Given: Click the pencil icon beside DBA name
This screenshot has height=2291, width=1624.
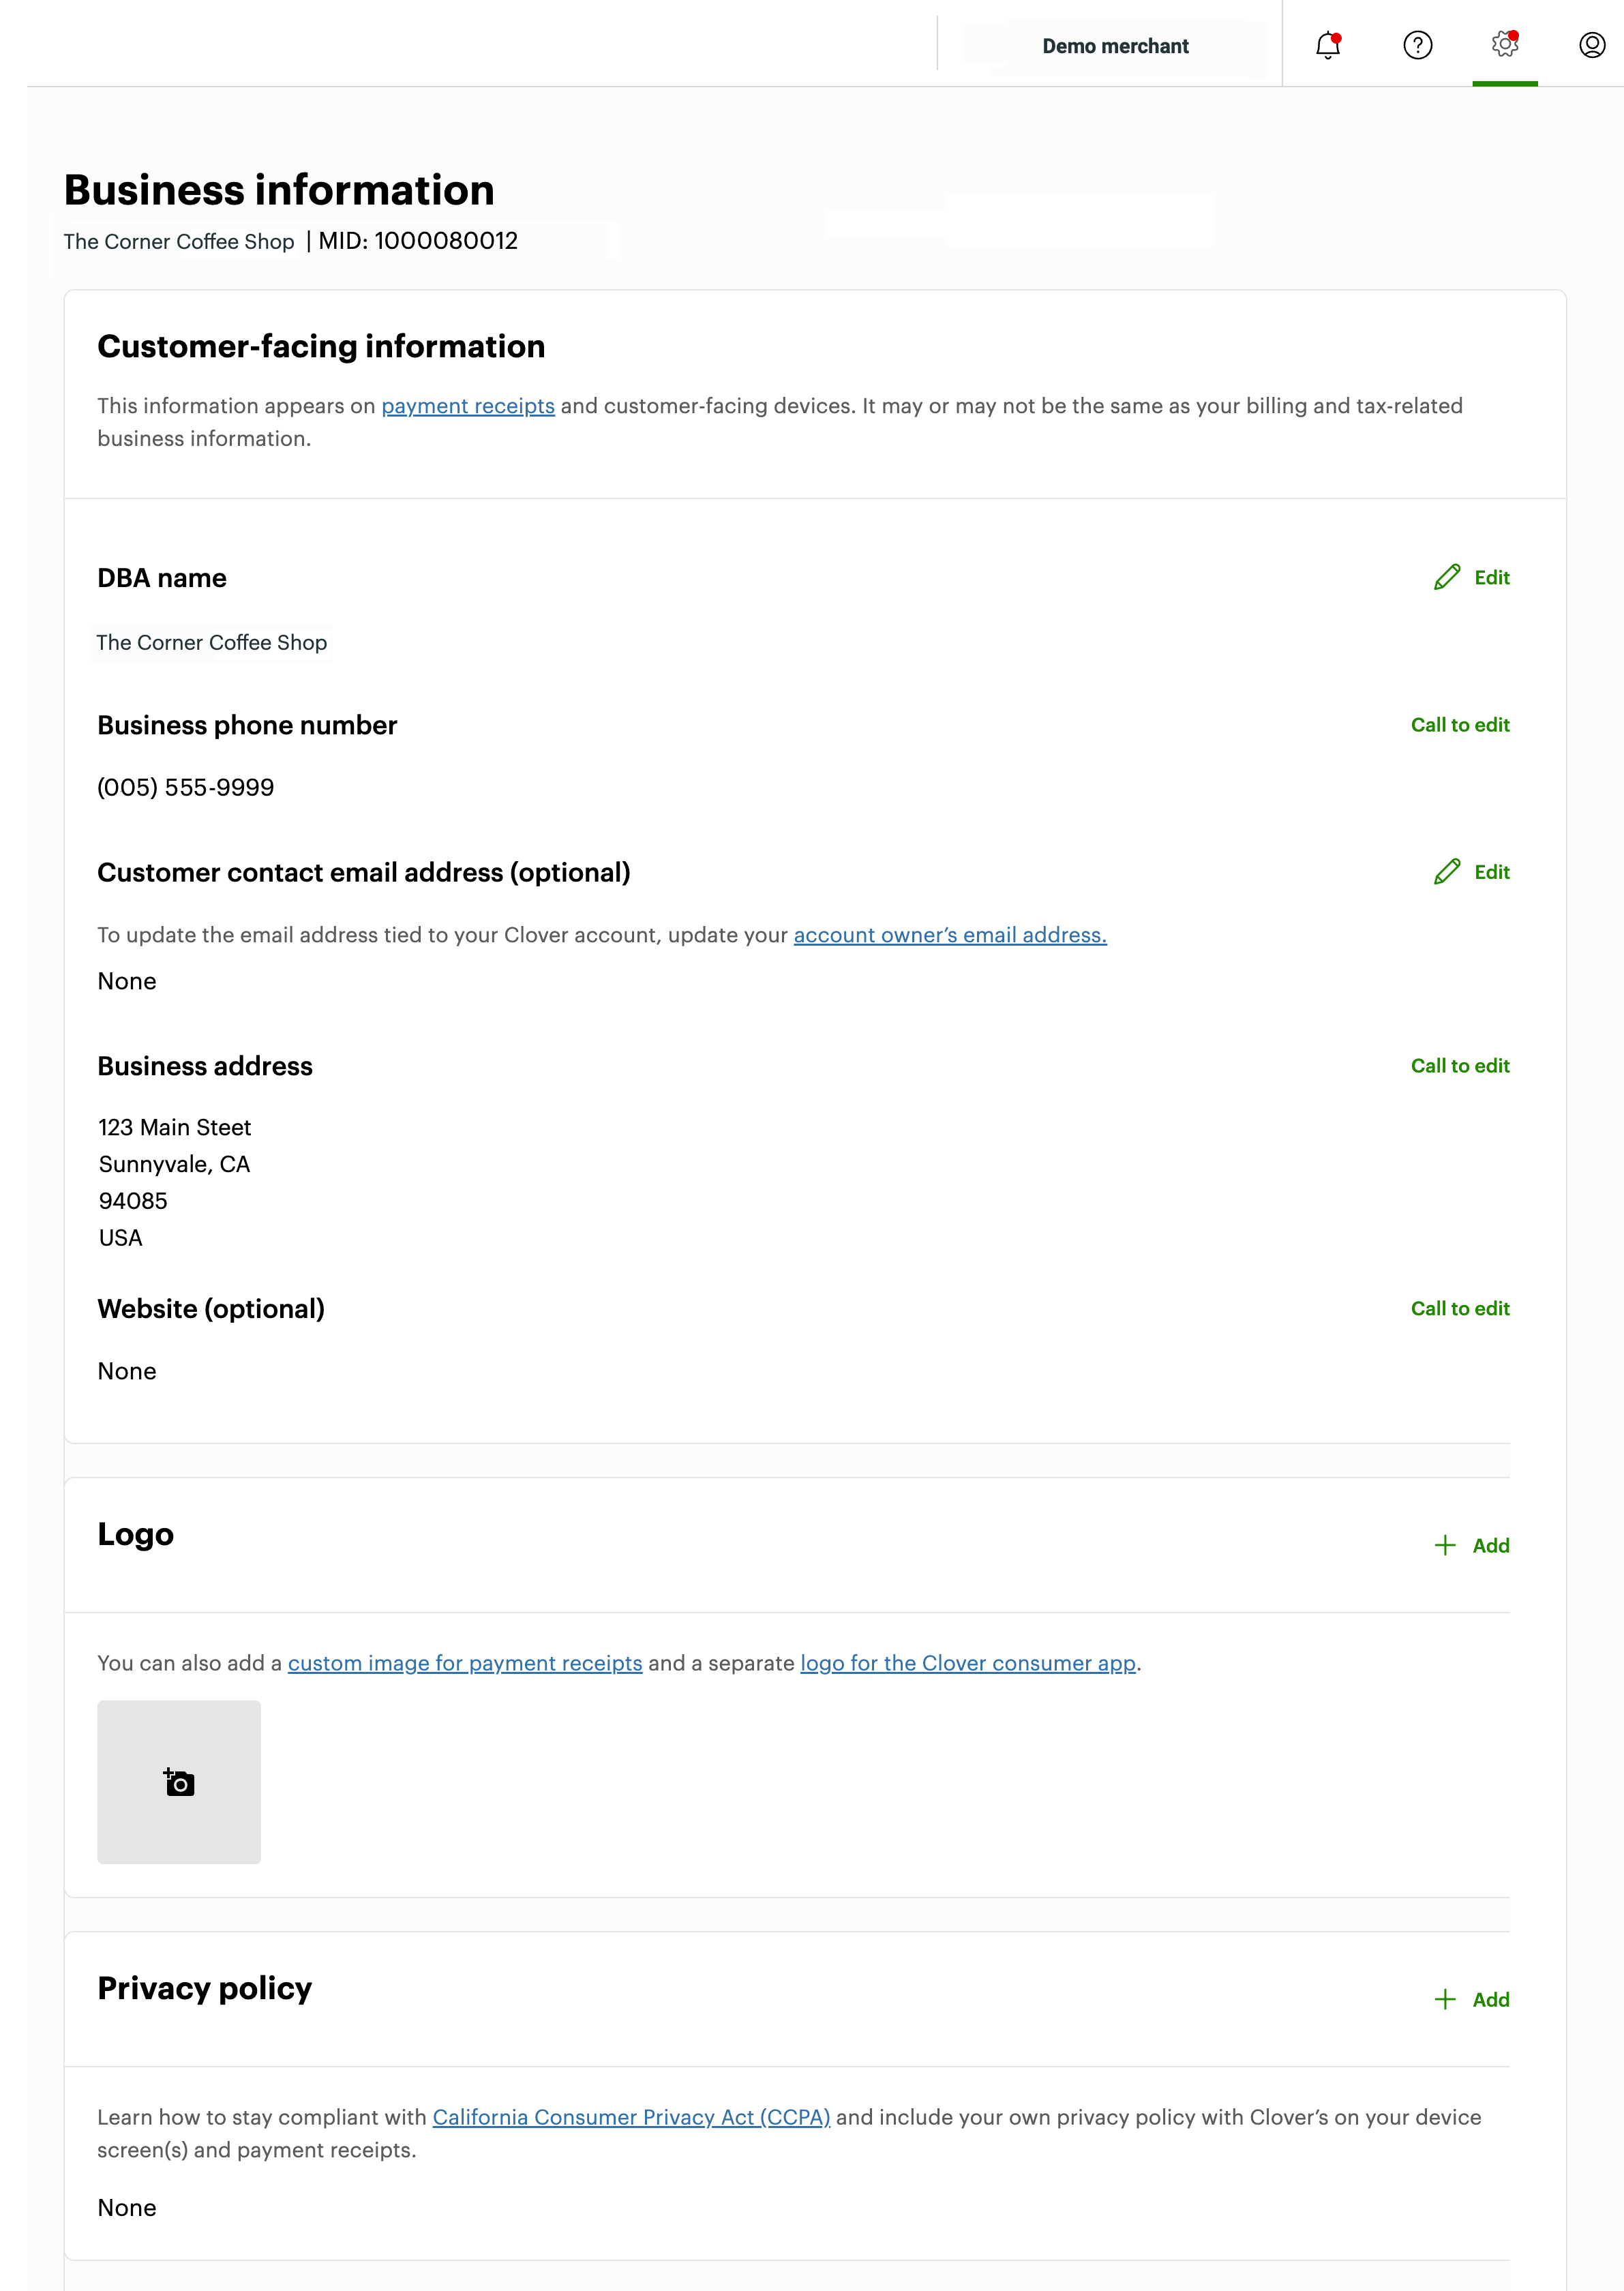Looking at the screenshot, I should click(1446, 578).
